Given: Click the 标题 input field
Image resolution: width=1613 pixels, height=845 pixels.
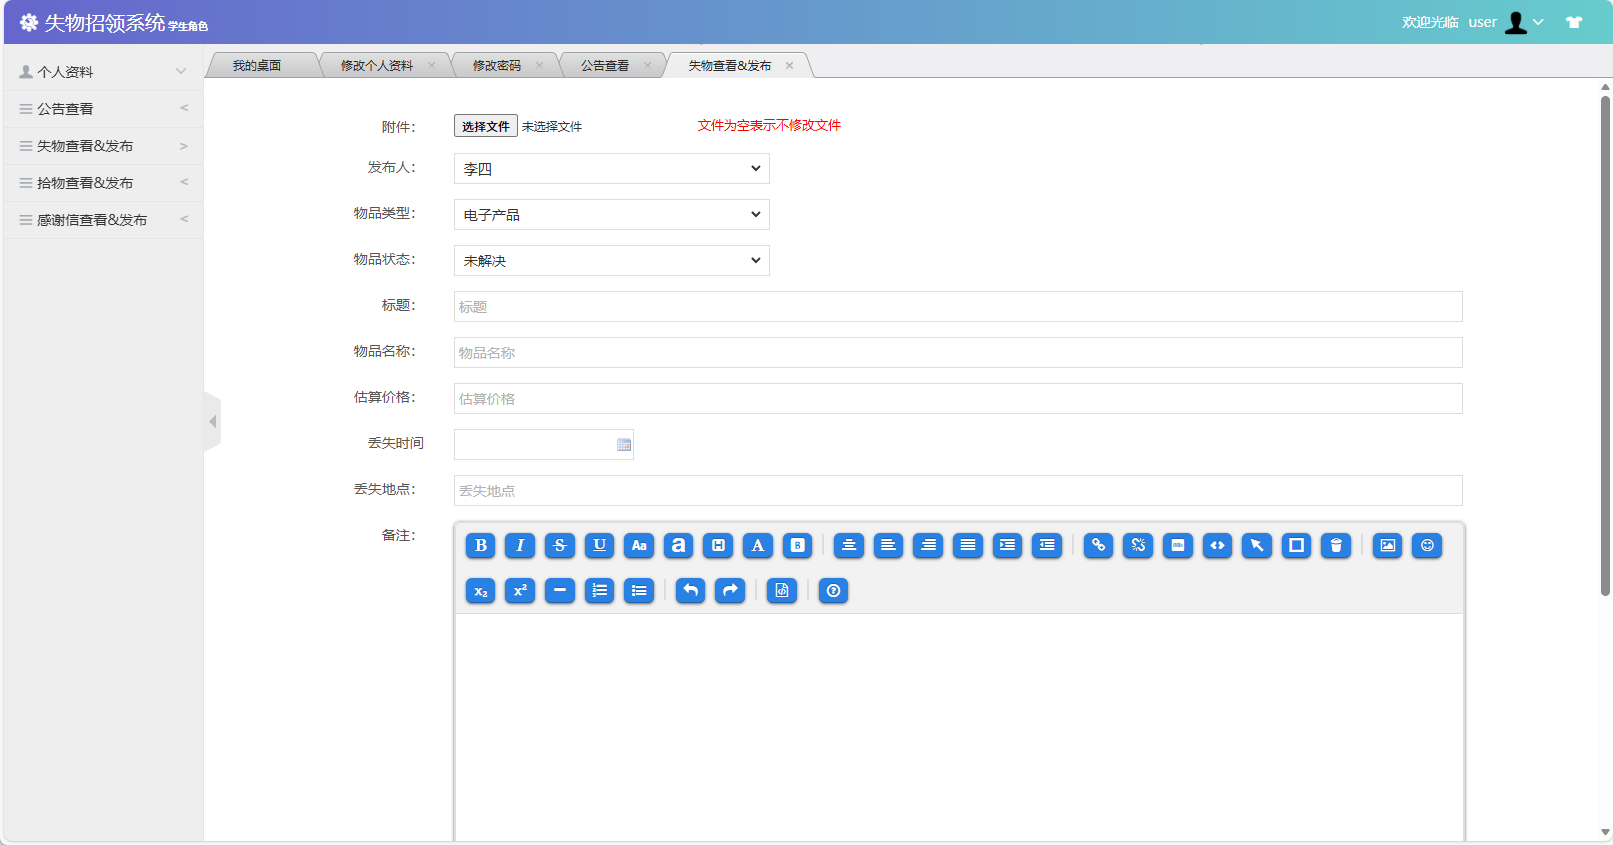Looking at the screenshot, I should point(957,307).
